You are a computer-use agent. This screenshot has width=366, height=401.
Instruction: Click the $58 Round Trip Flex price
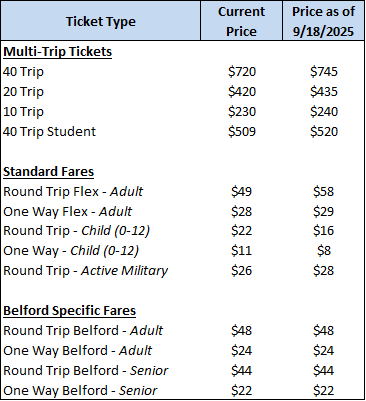(324, 192)
